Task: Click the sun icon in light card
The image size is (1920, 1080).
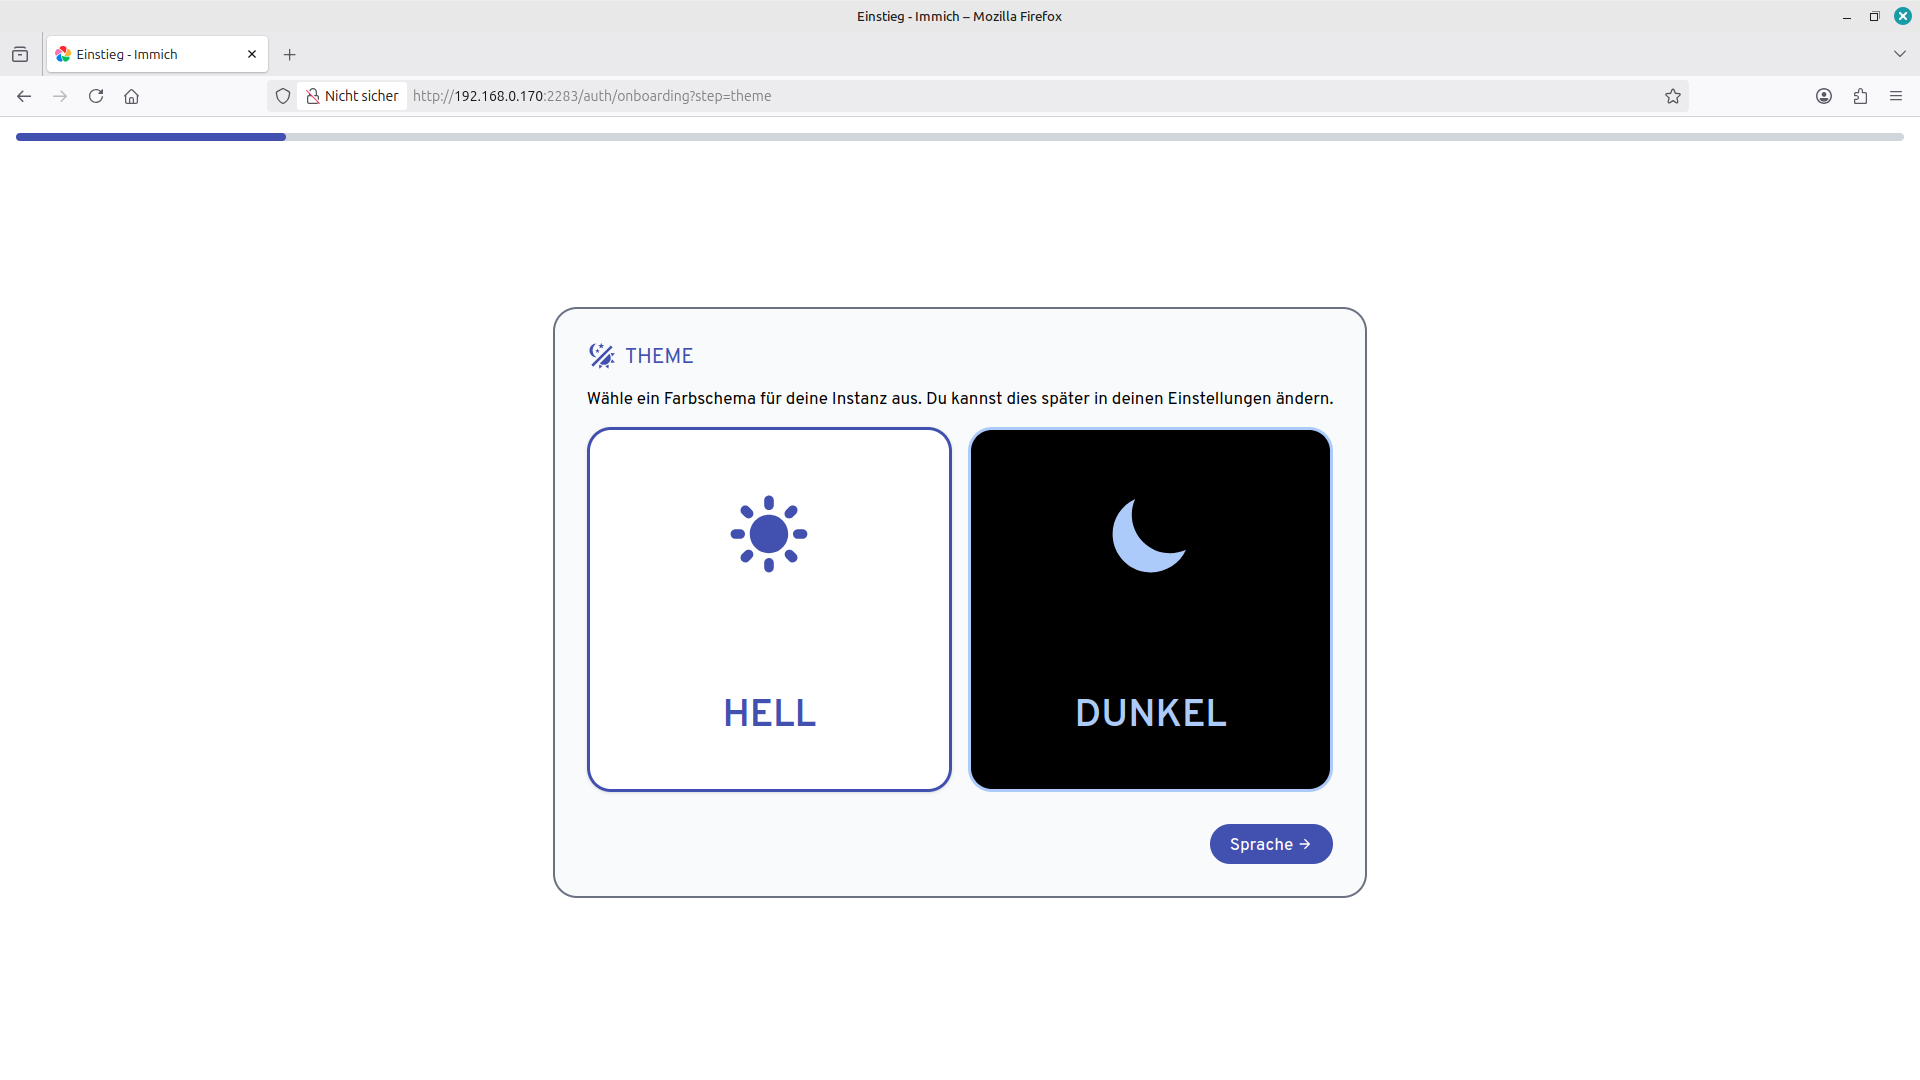Action: [769, 534]
